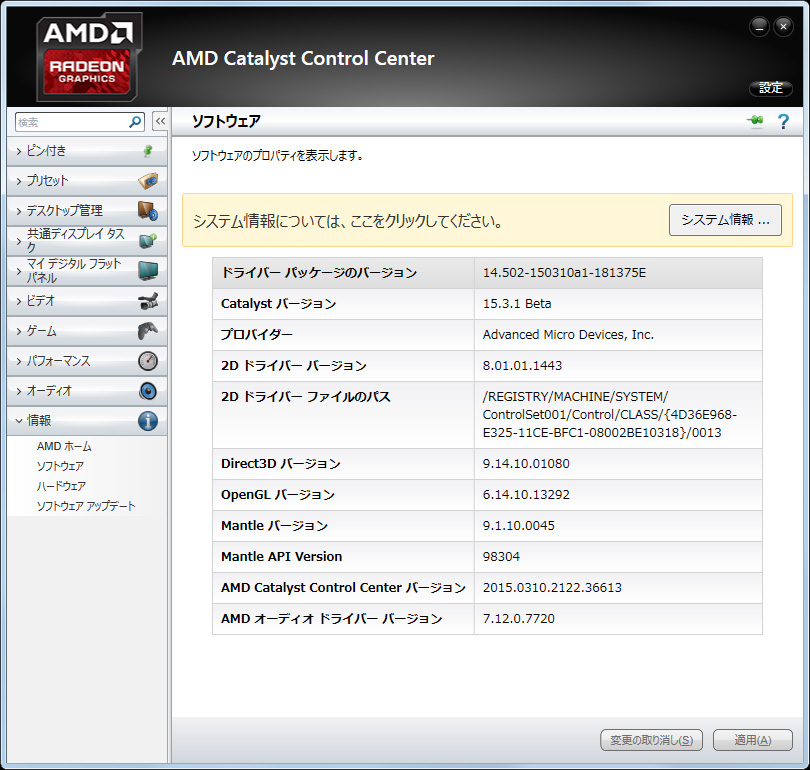This screenshot has width=810, height=770.
Task: Click the パフォーマンス gauge icon
Action: (x=148, y=361)
